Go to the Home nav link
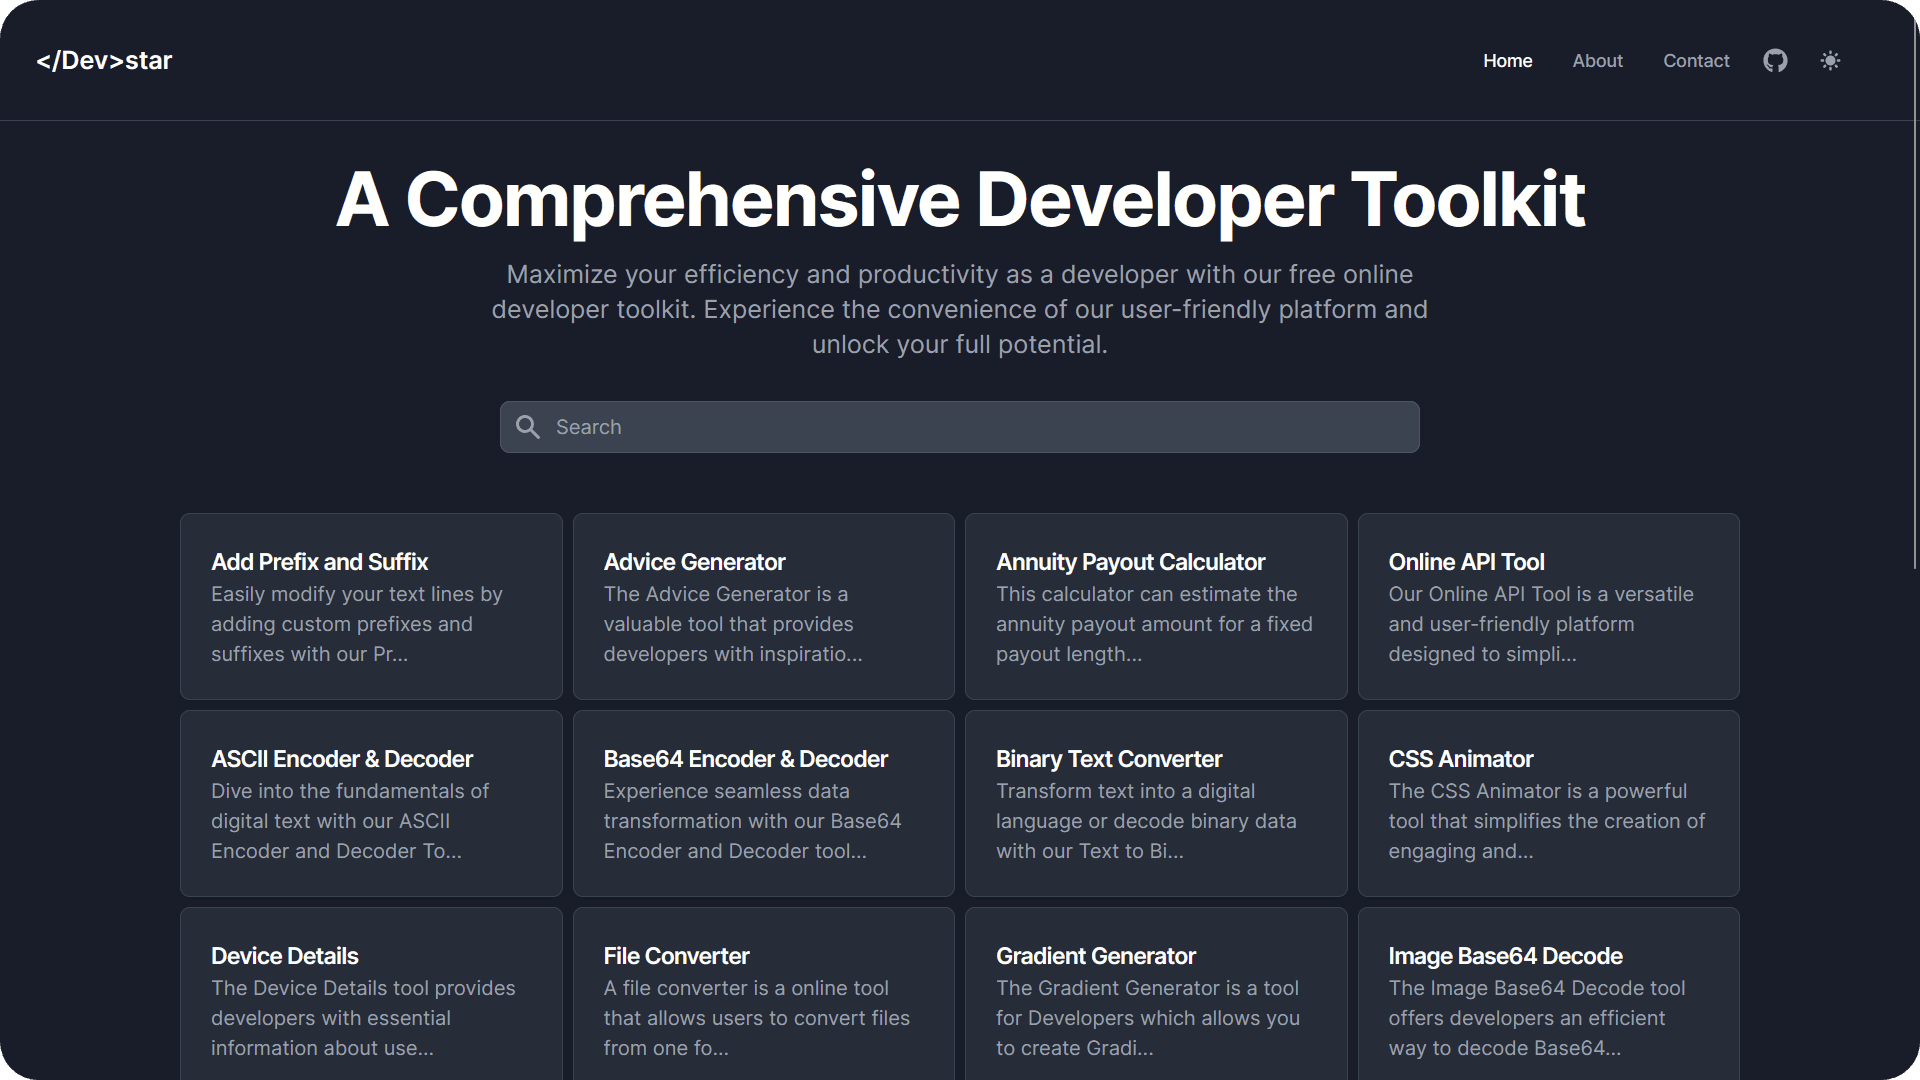Viewport: 1920px width, 1080px height. pyautogui.click(x=1507, y=61)
